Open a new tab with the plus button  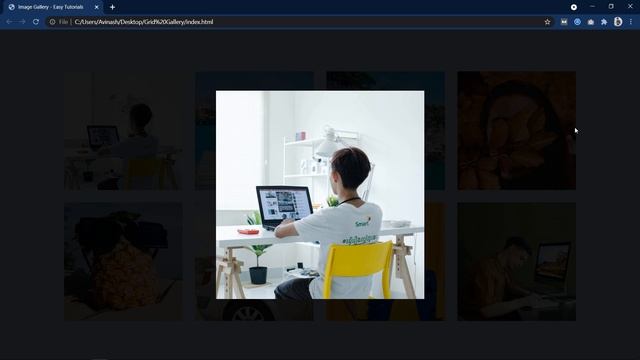(112, 7)
